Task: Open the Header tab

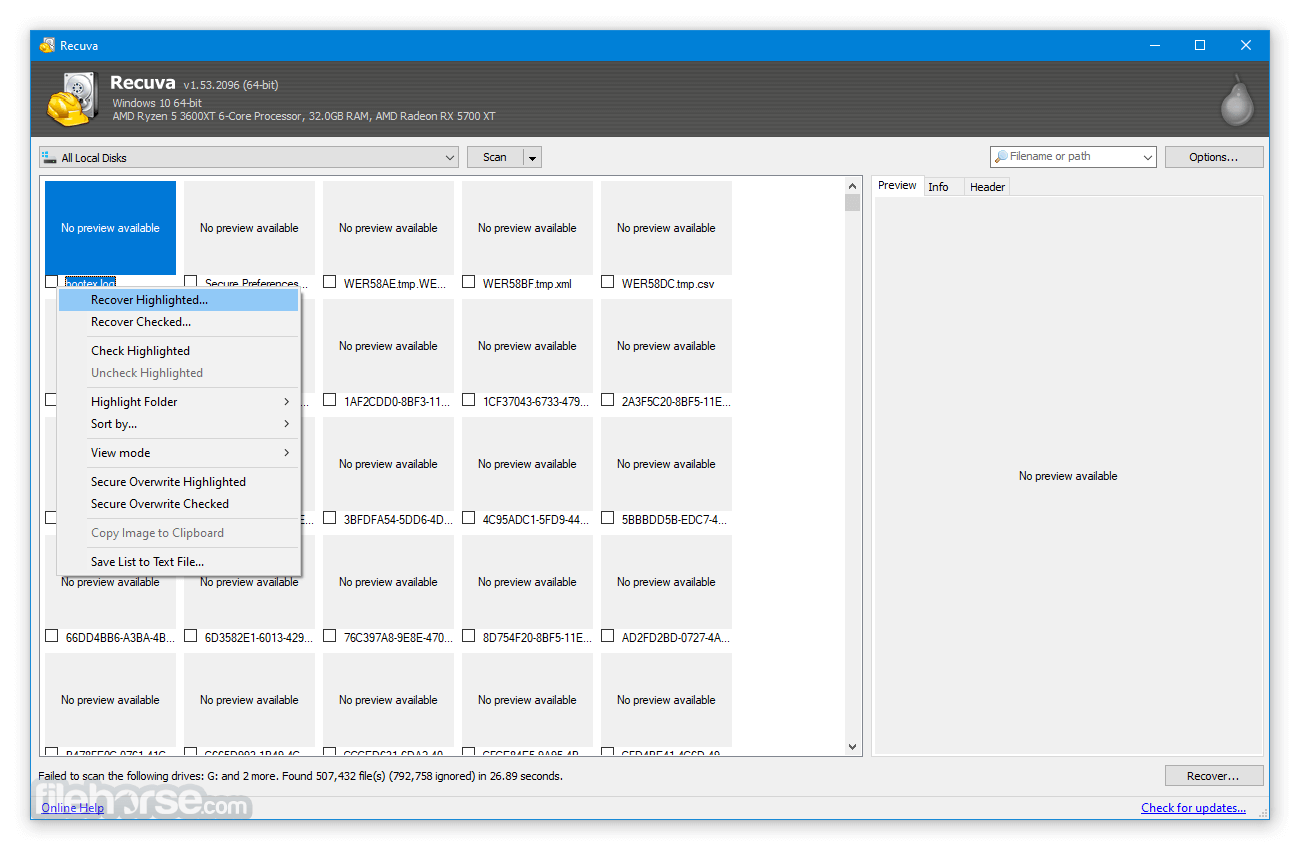Action: pos(987,187)
